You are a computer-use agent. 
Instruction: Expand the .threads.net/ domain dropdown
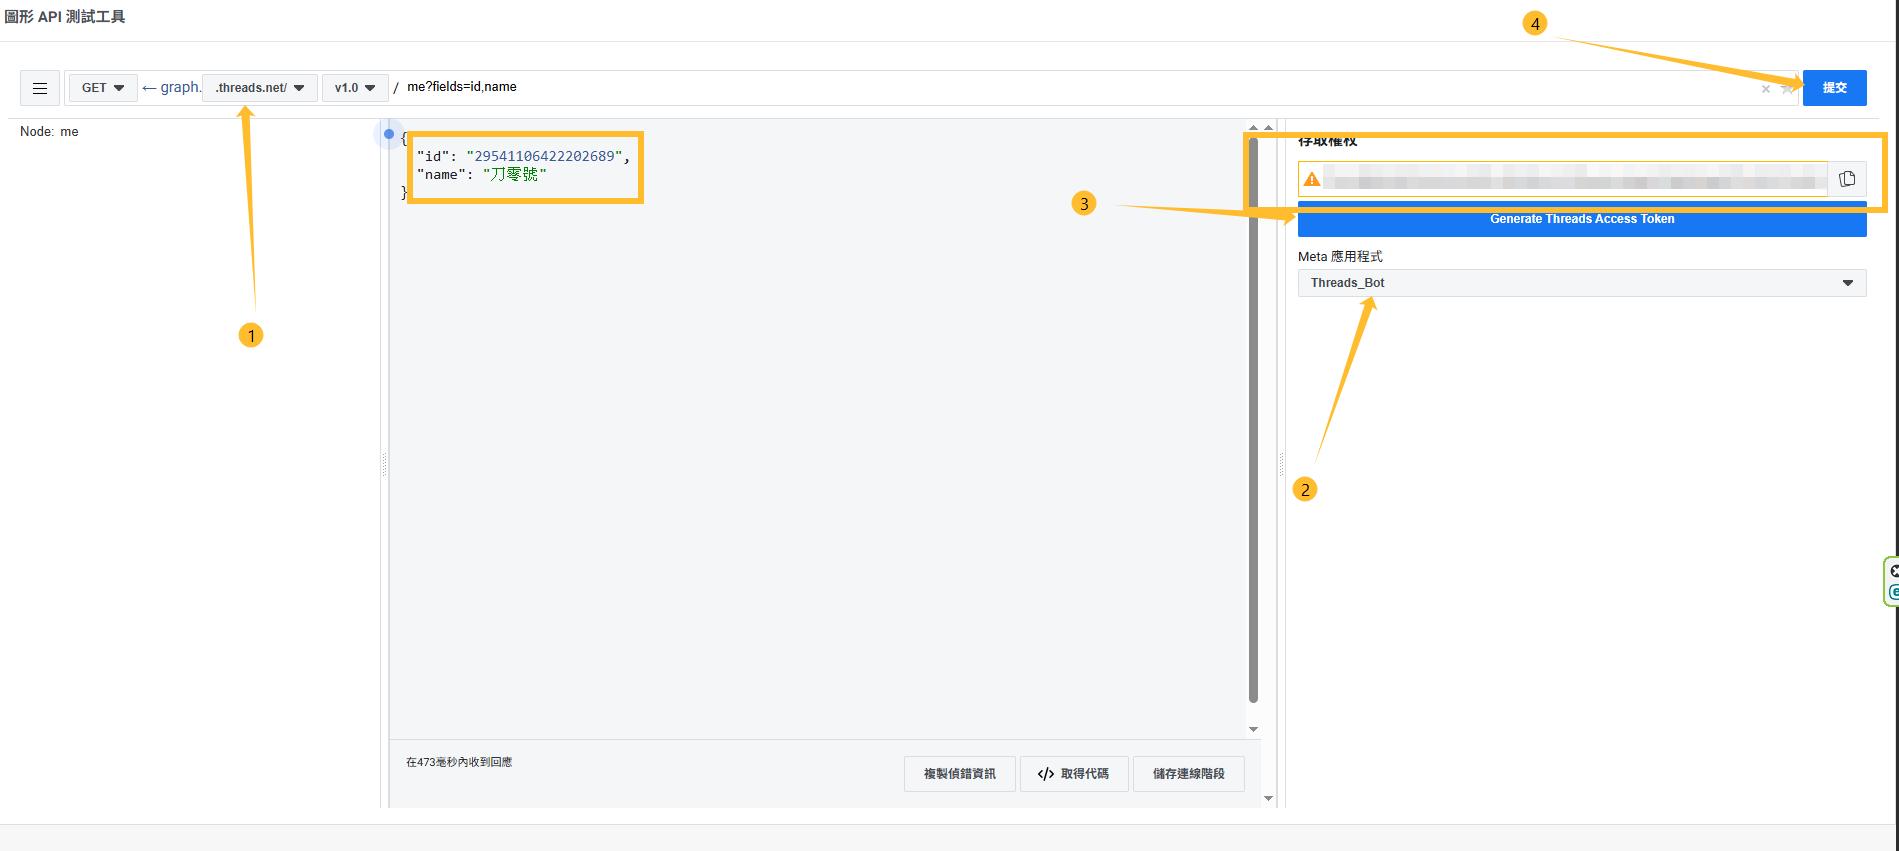[x=260, y=88]
